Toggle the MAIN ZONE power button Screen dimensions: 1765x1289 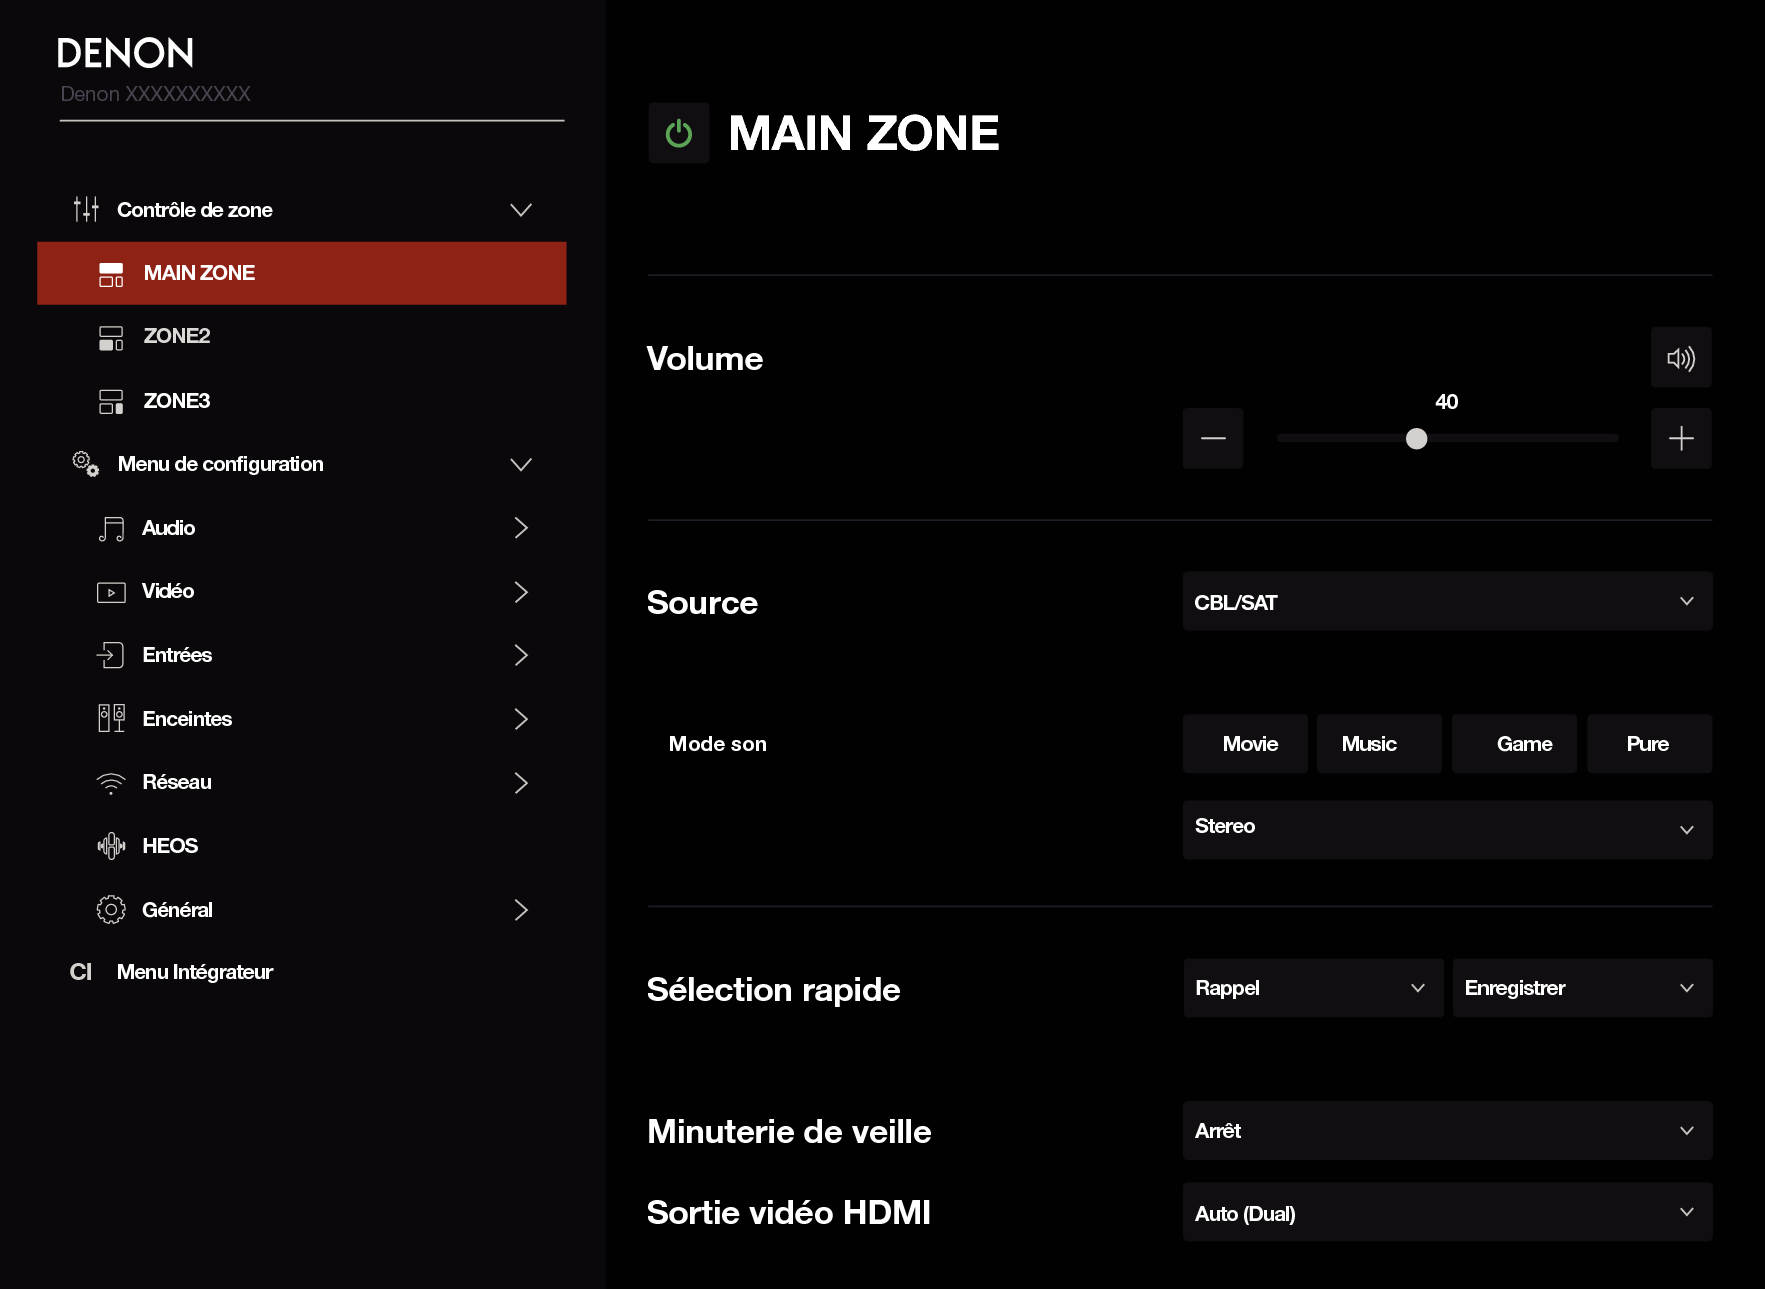pyautogui.click(x=678, y=133)
